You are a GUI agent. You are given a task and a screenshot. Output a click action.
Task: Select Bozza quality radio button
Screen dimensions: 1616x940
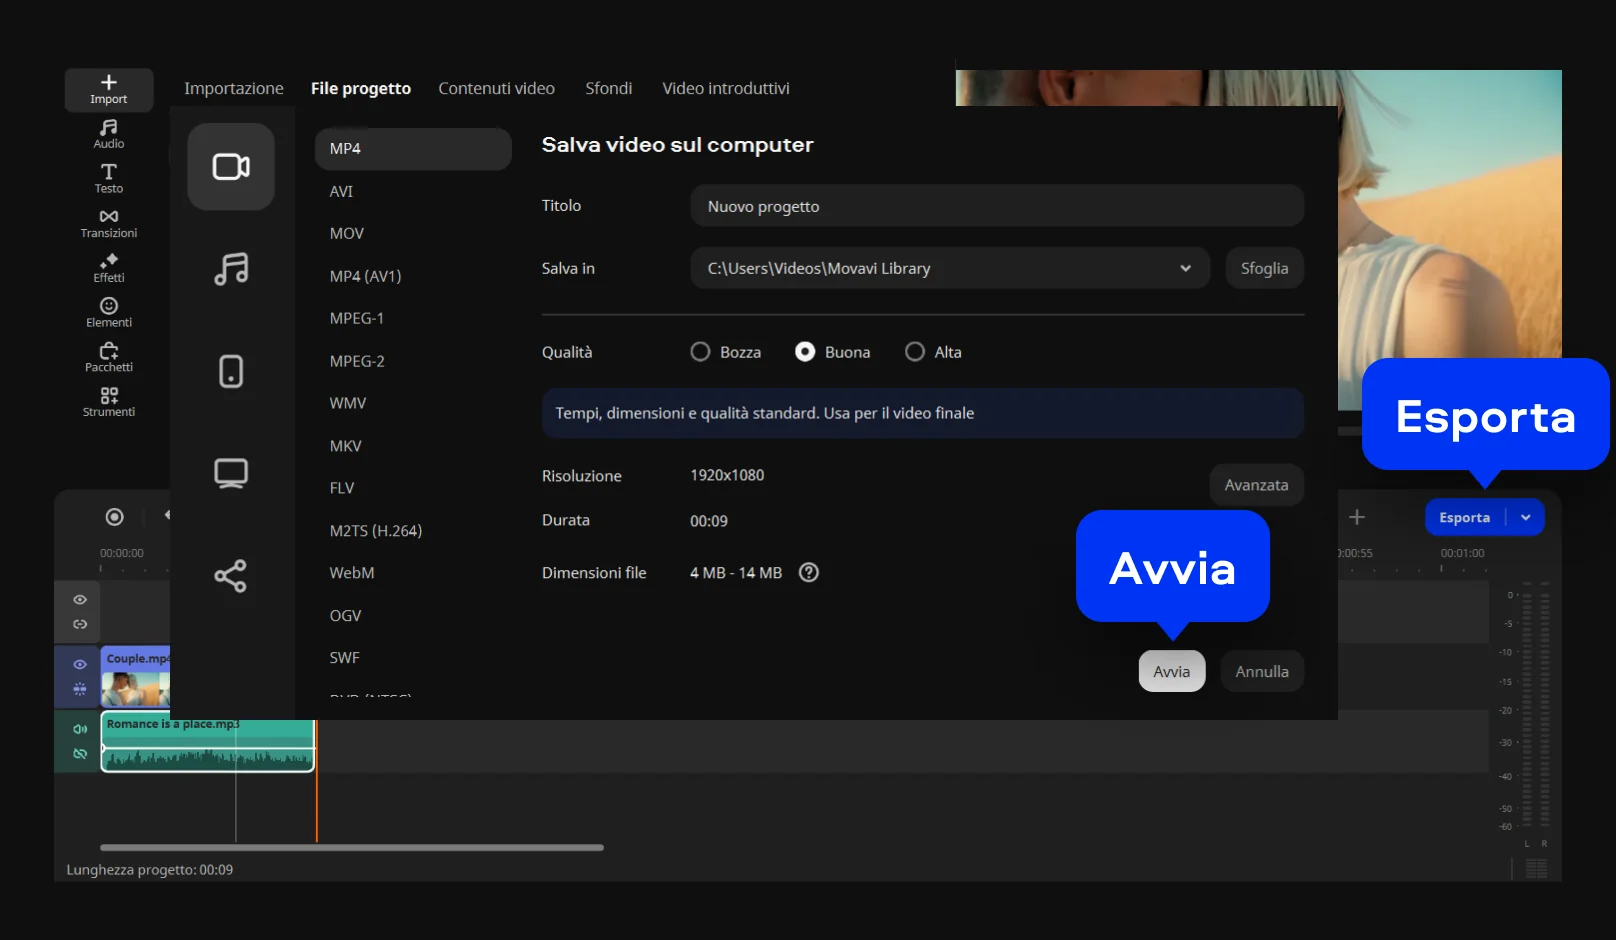point(700,352)
